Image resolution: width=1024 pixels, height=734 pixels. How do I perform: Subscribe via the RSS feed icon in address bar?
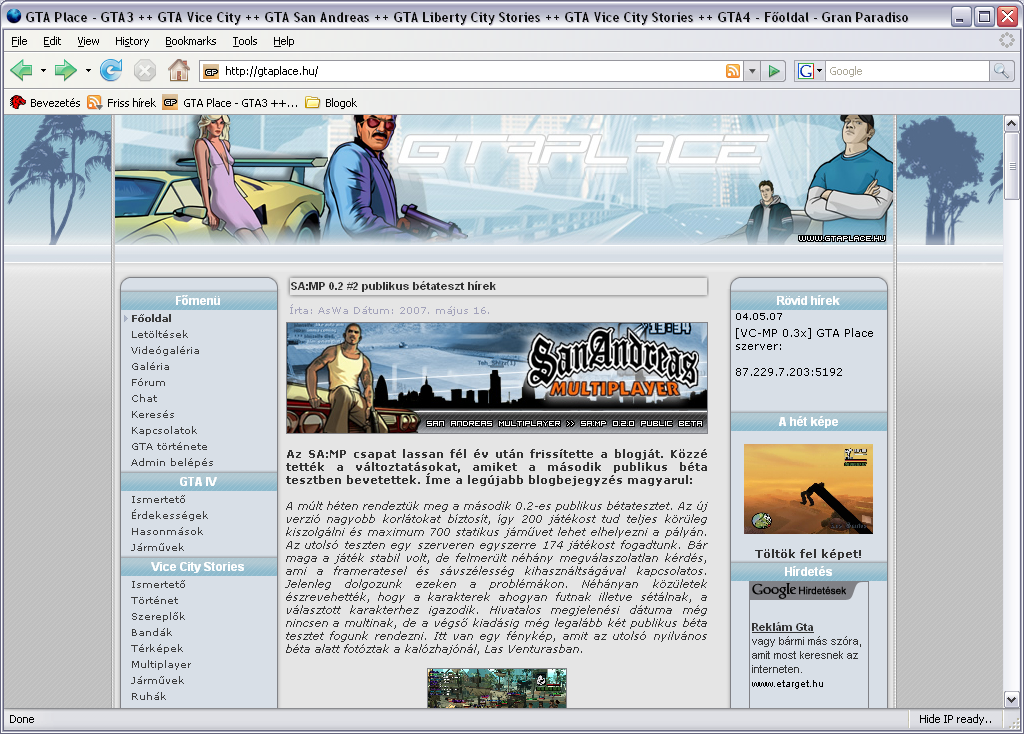pos(733,71)
